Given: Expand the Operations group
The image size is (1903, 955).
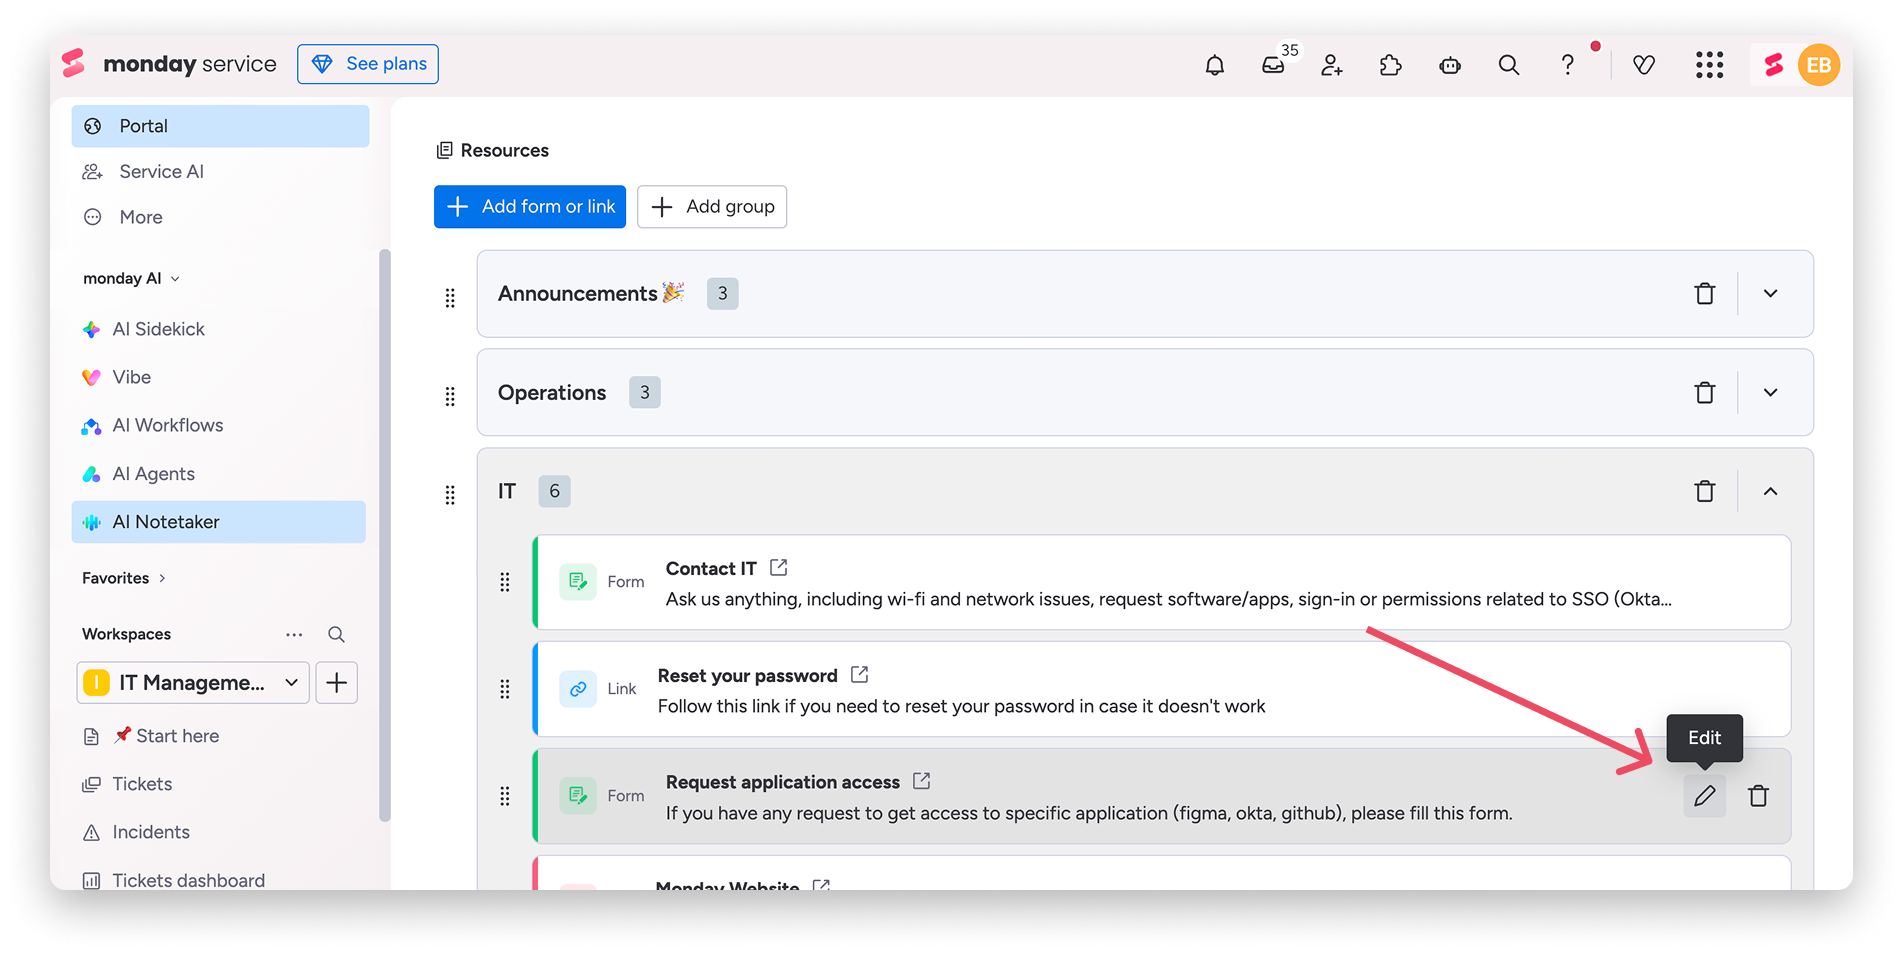Looking at the screenshot, I should click(1771, 392).
